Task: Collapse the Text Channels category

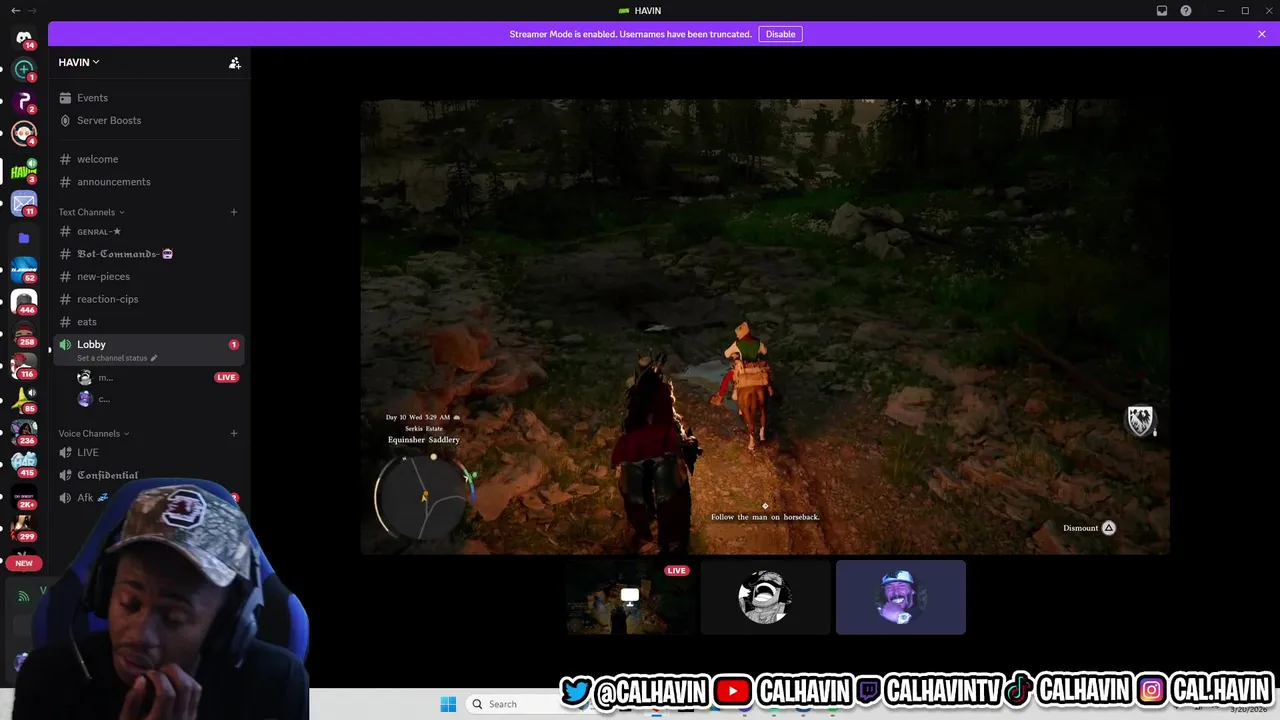Action: click(x=91, y=212)
